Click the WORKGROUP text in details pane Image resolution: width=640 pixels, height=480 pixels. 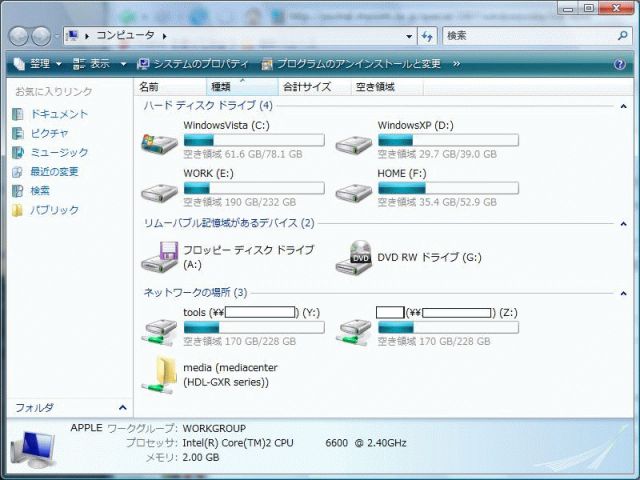click(x=214, y=429)
